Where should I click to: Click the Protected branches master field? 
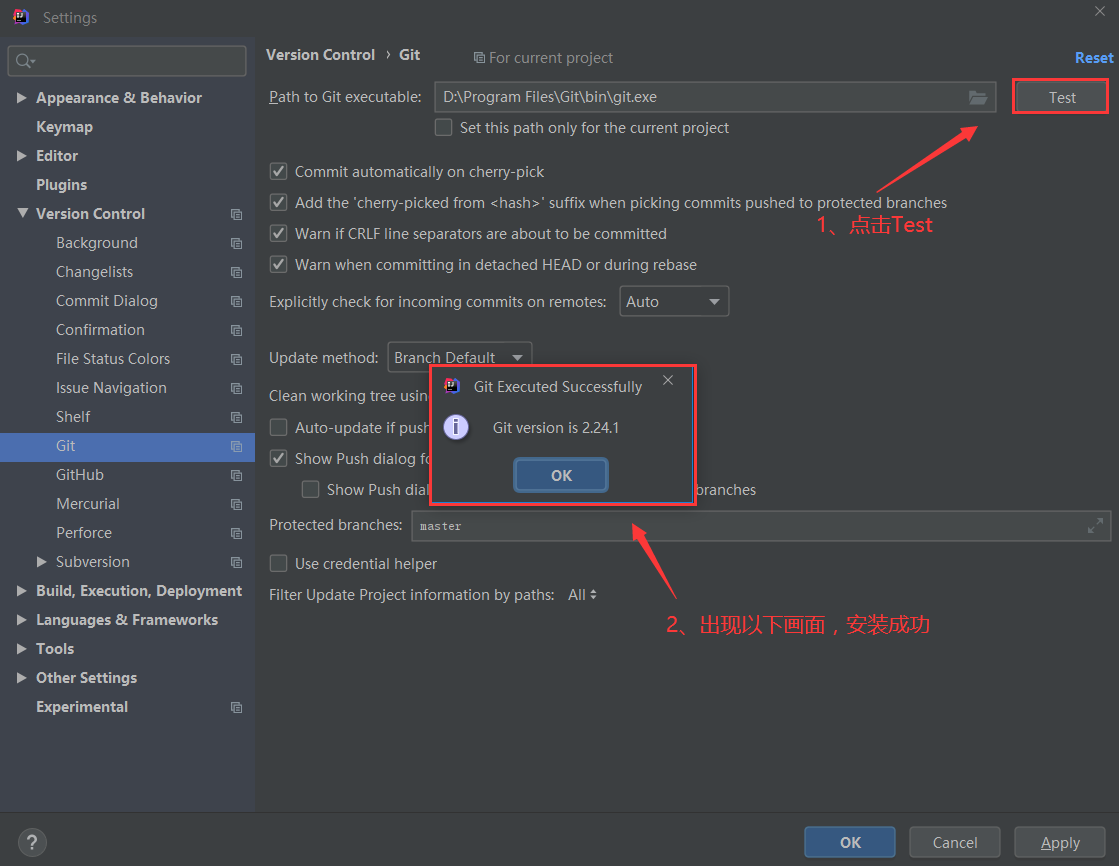761,526
